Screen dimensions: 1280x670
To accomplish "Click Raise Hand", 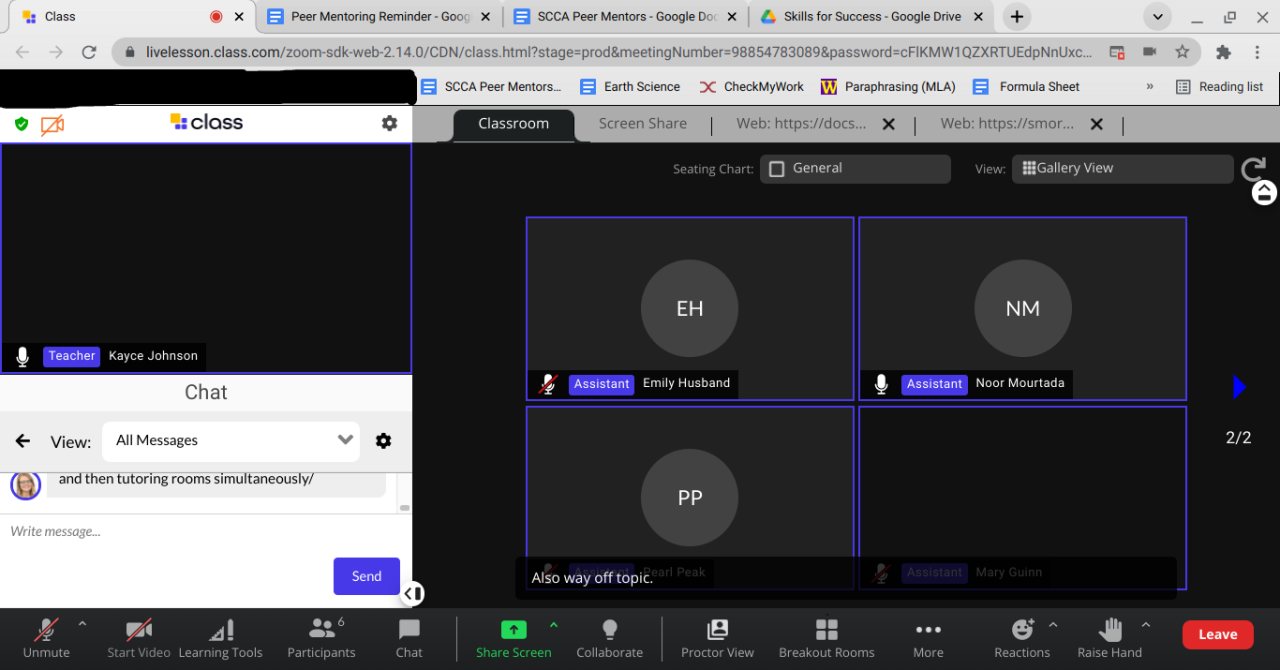I will (1109, 638).
